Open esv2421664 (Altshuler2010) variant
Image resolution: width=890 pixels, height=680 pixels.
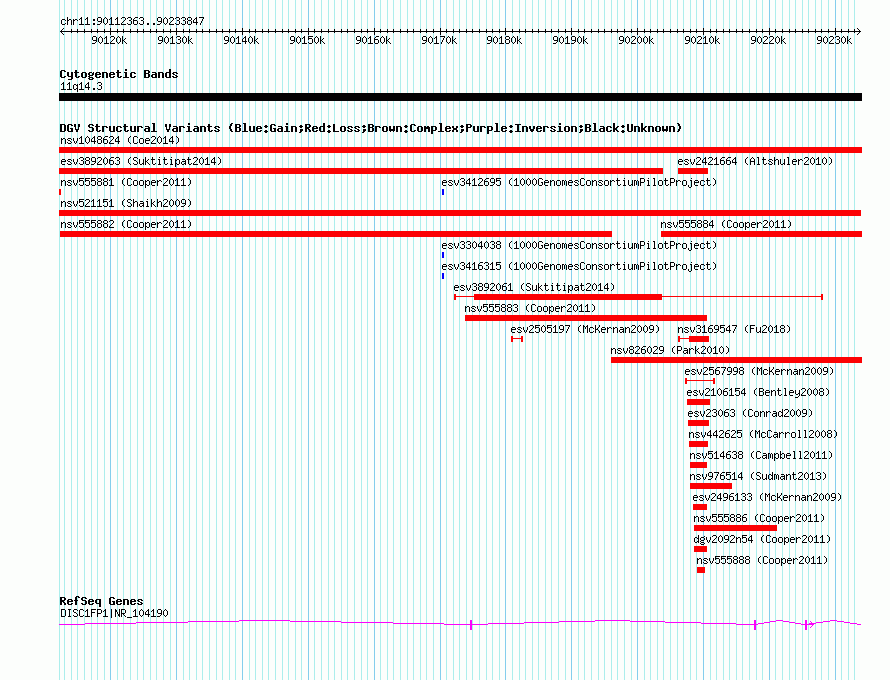(755, 161)
